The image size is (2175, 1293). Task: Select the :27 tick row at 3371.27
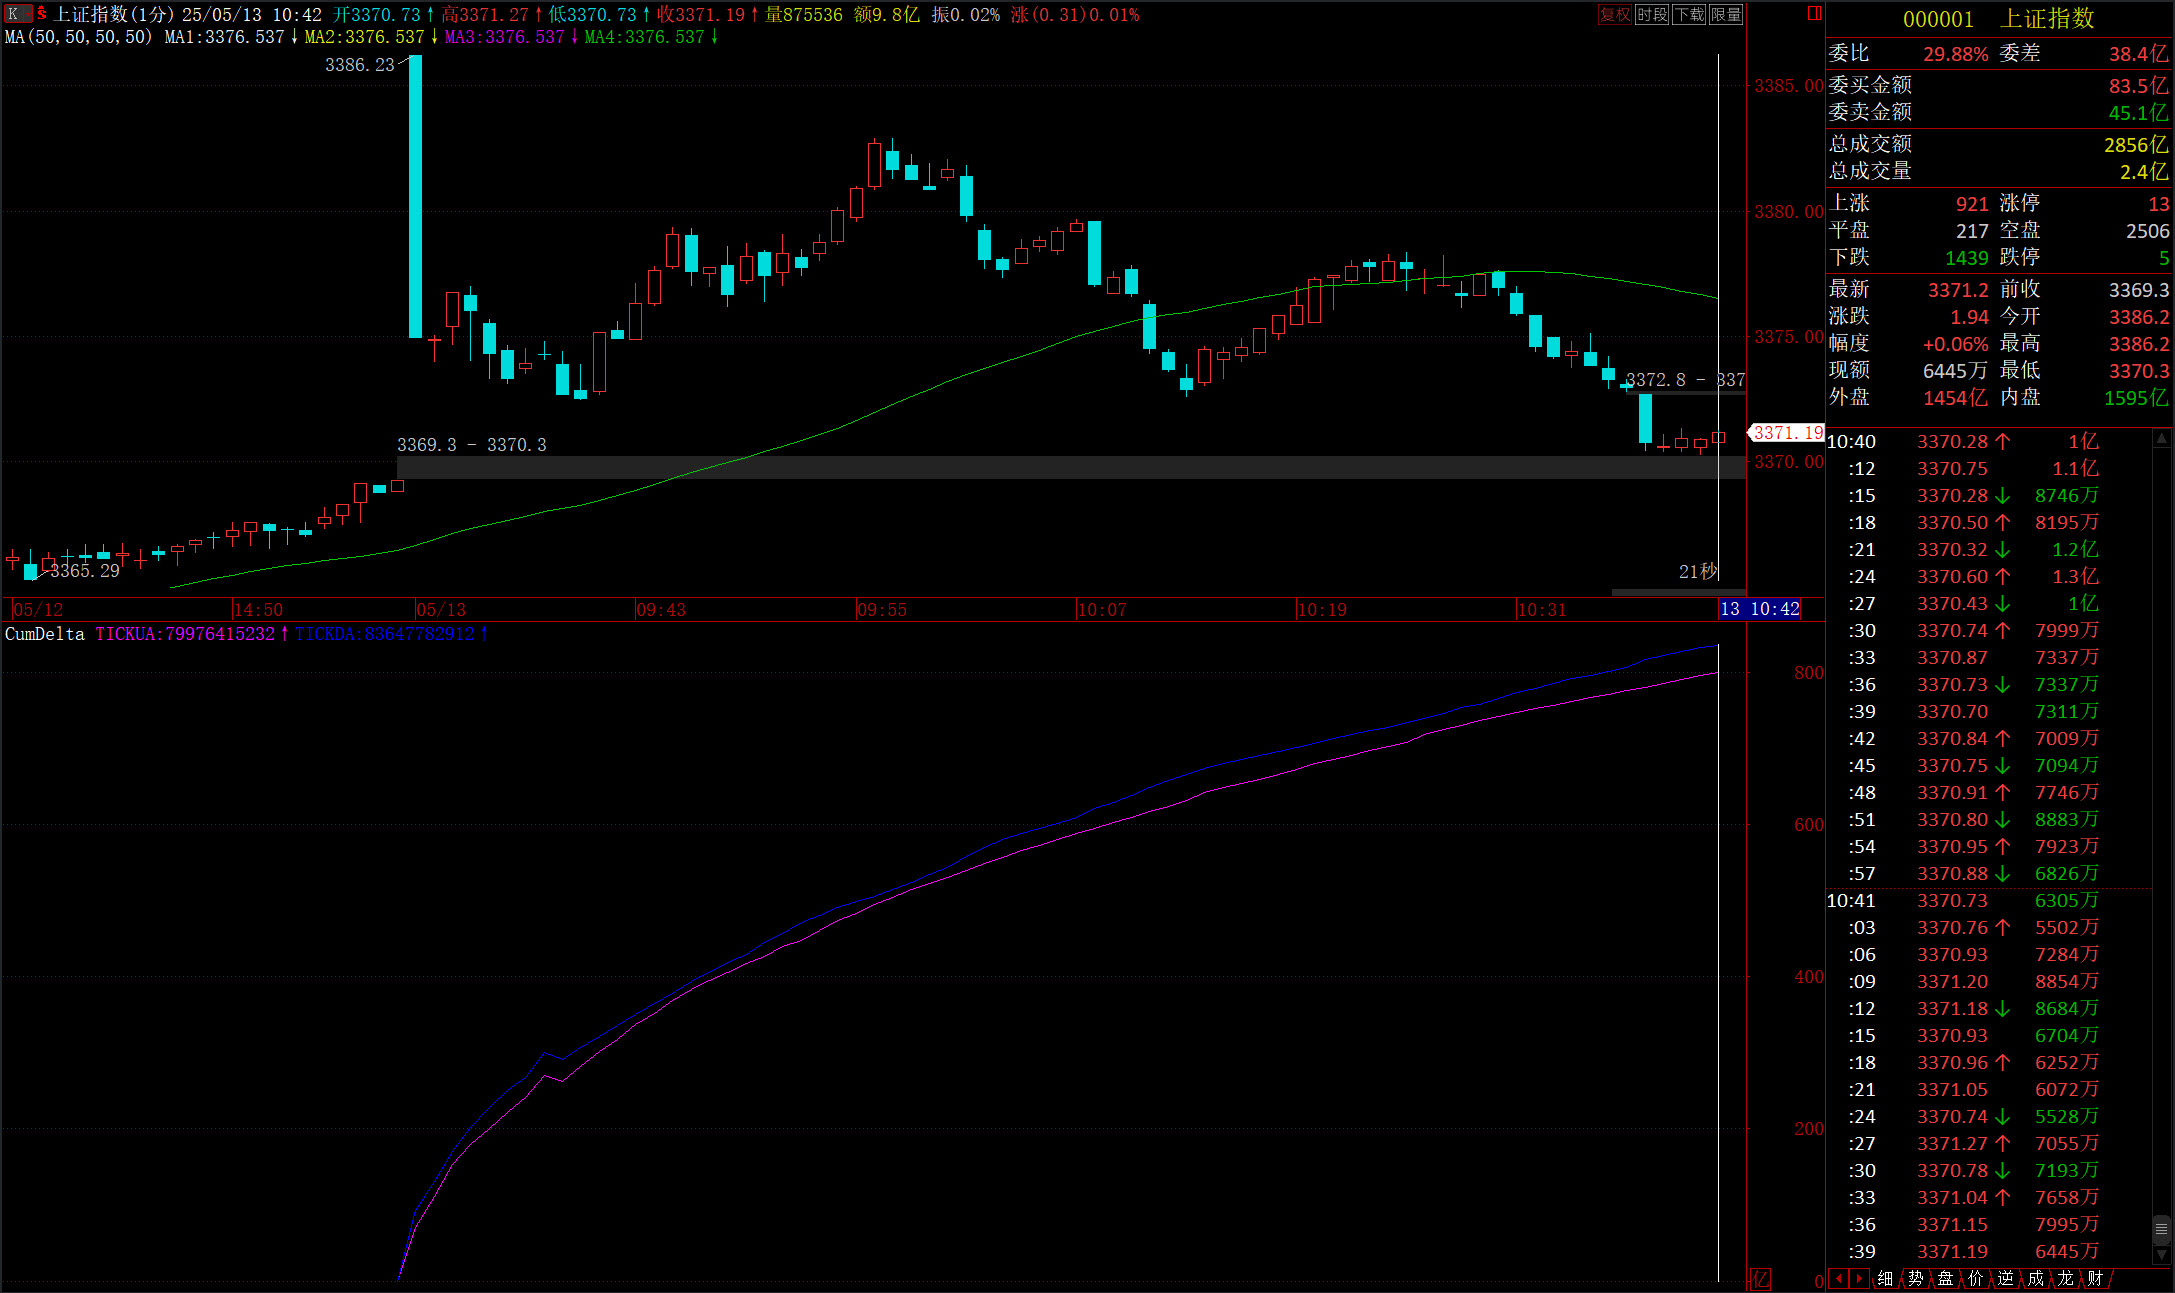[1988, 1144]
